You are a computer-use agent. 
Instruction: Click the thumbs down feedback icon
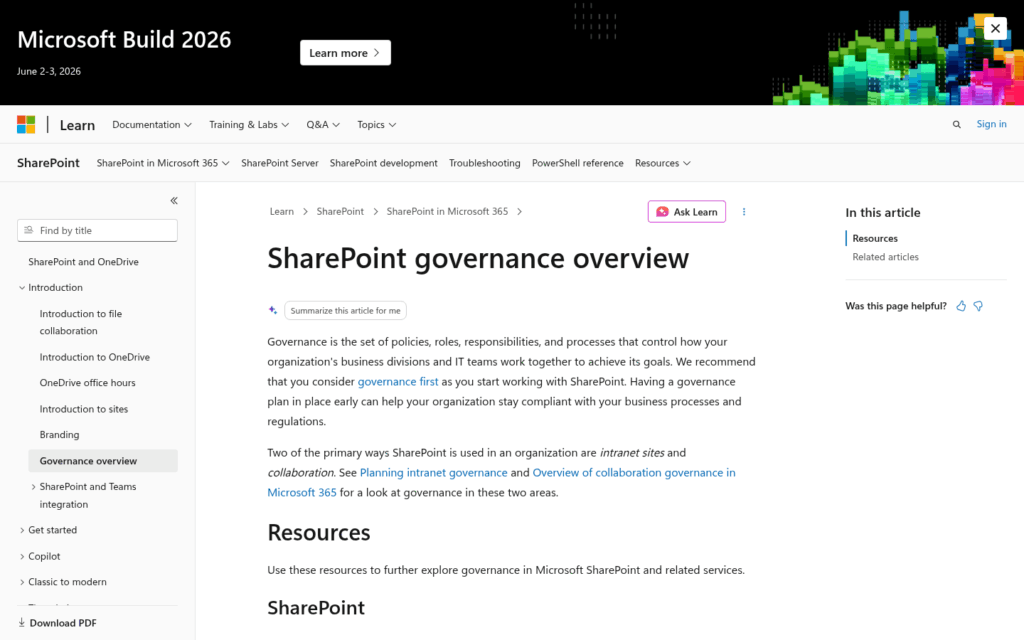coord(978,306)
